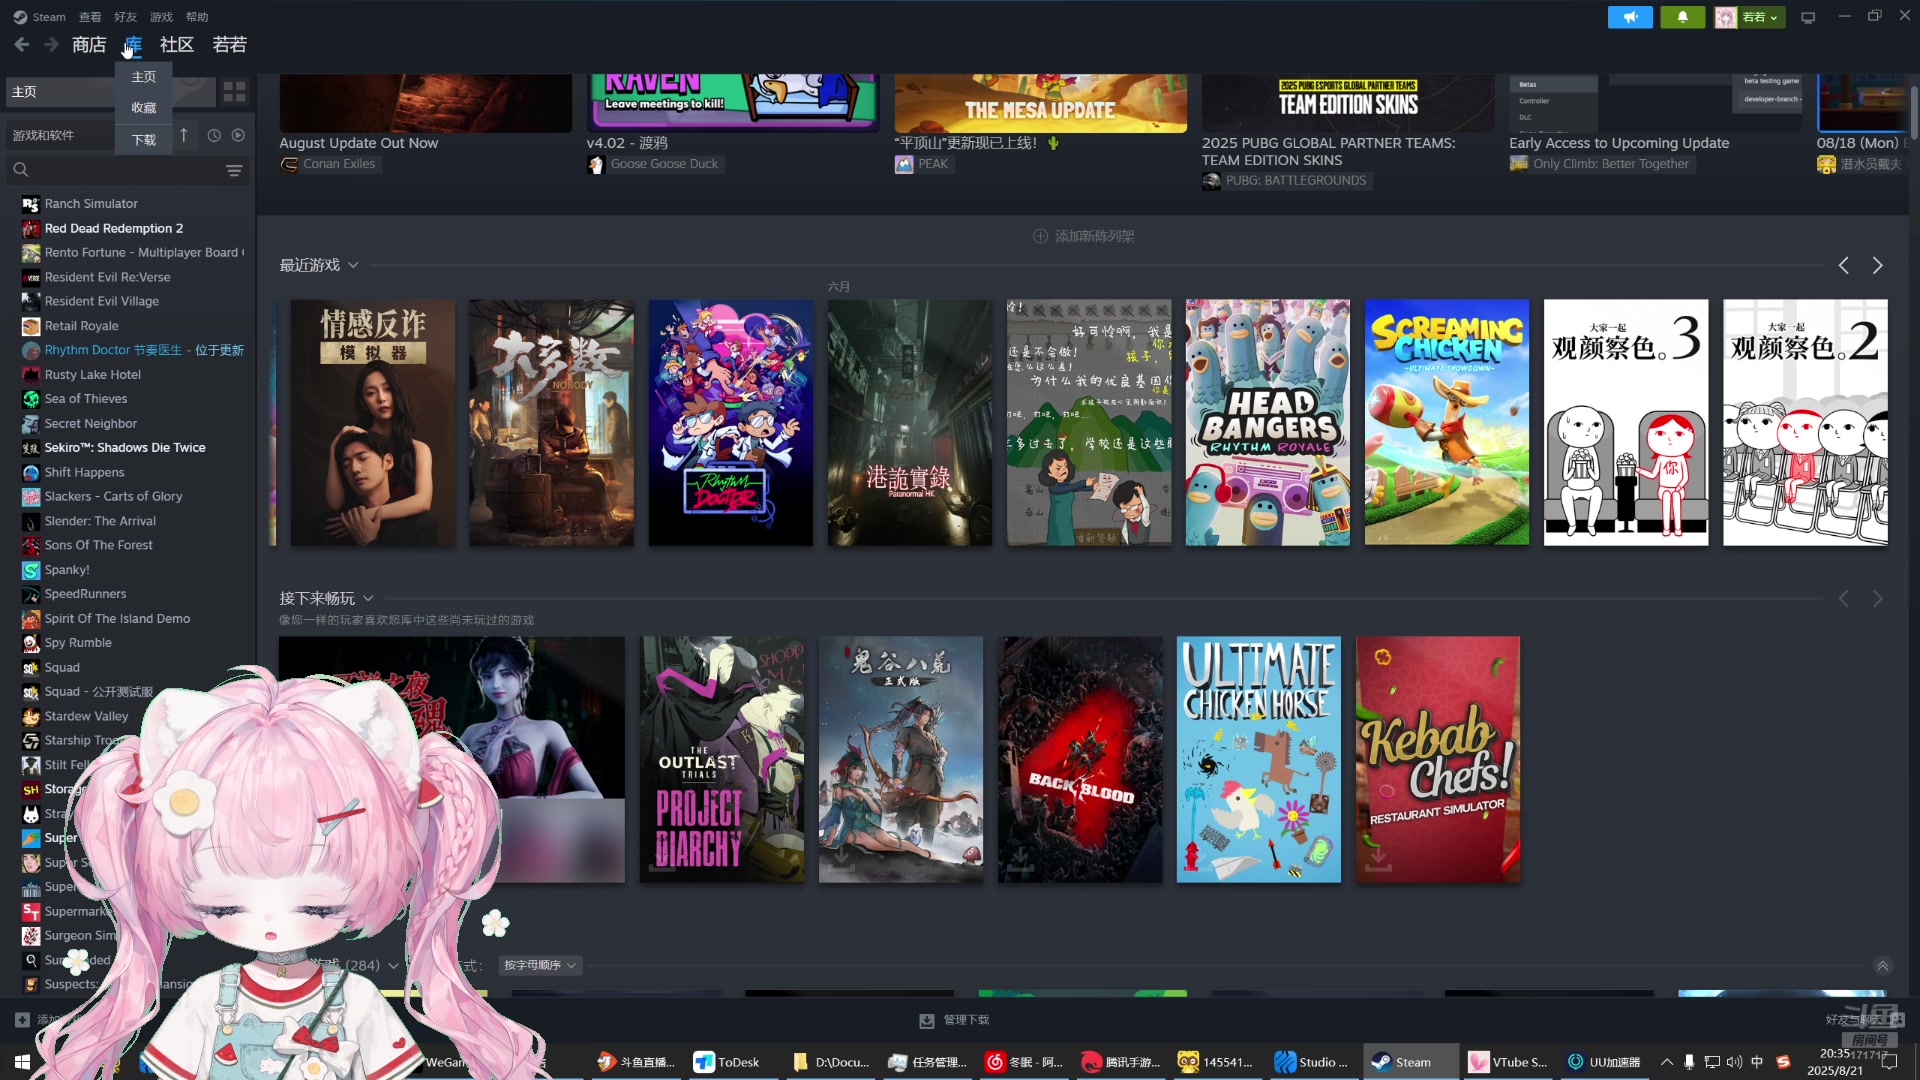Click the magnifier search icon in library sidebar

coord(21,170)
